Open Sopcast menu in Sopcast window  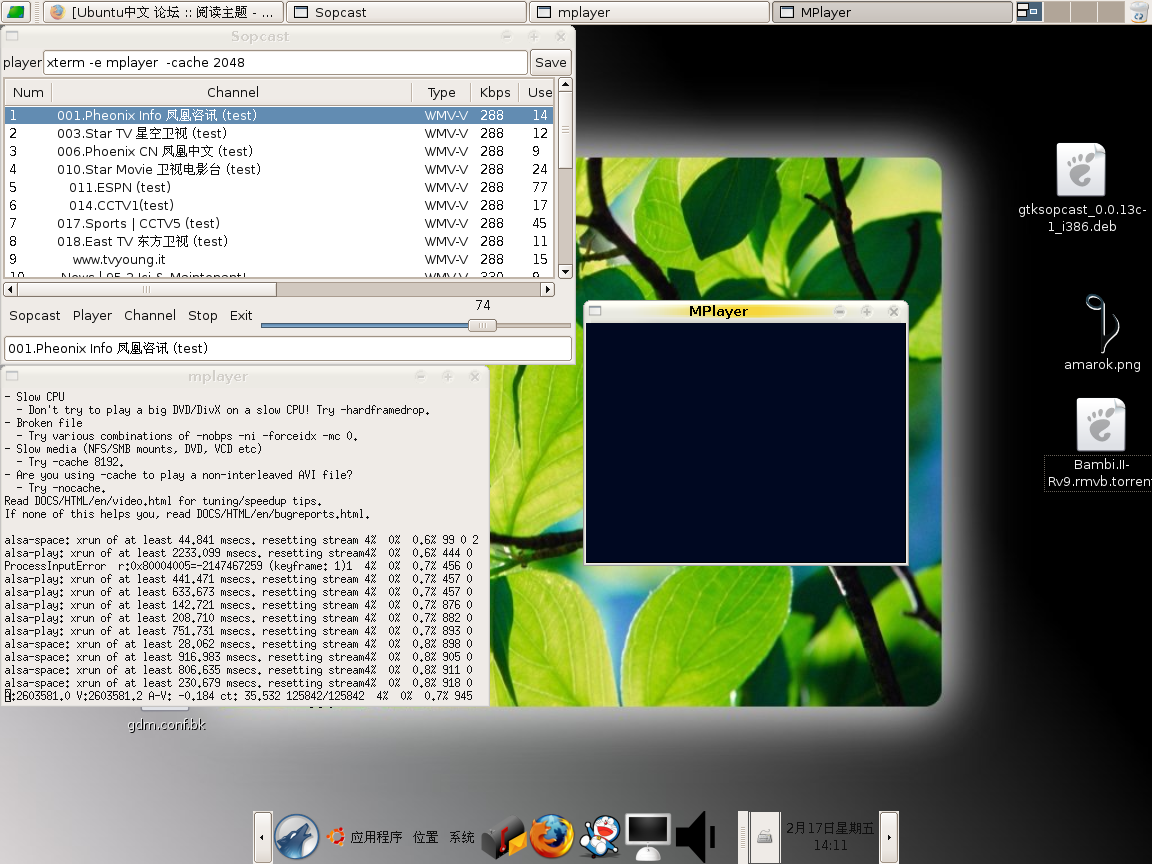pos(35,315)
